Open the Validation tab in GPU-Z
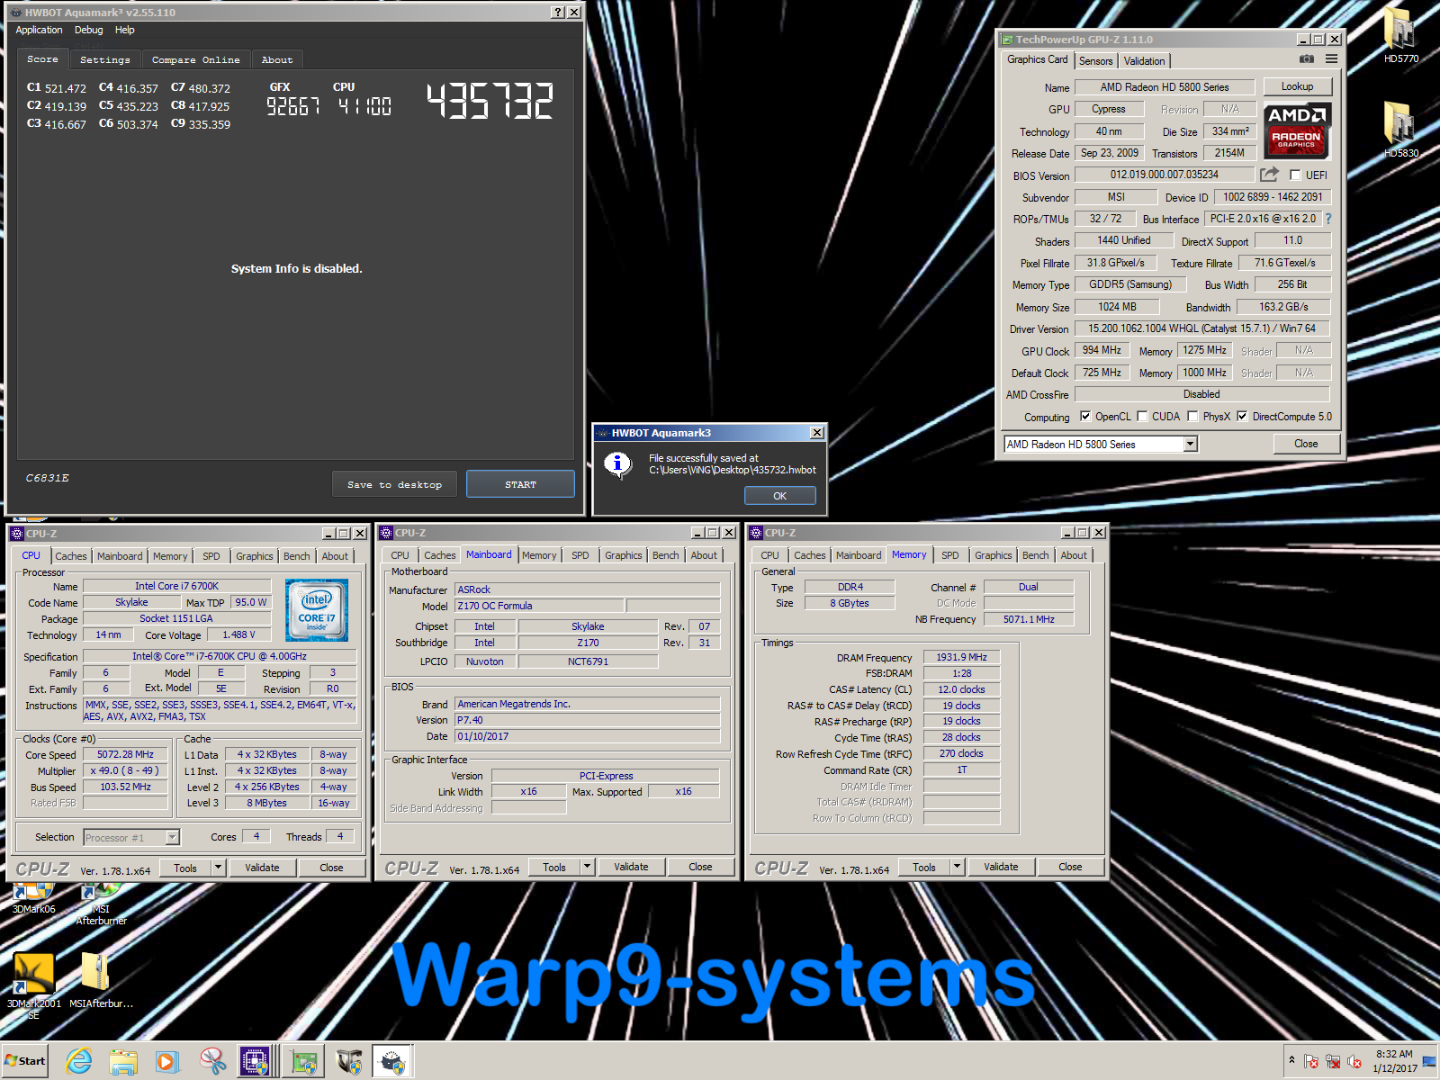The width and height of the screenshot is (1440, 1080). pos(1144,61)
